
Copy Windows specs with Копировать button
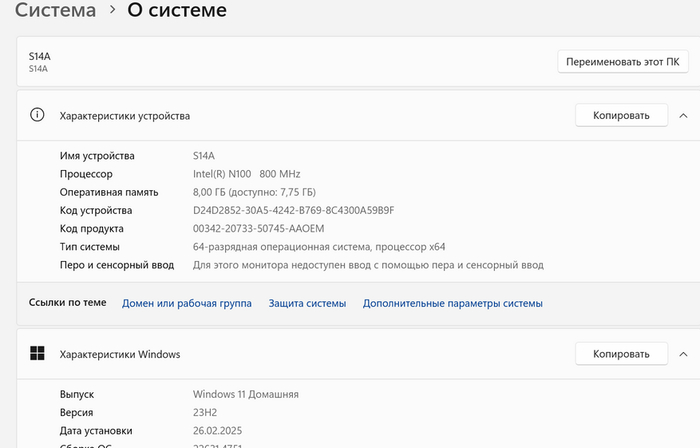(621, 353)
